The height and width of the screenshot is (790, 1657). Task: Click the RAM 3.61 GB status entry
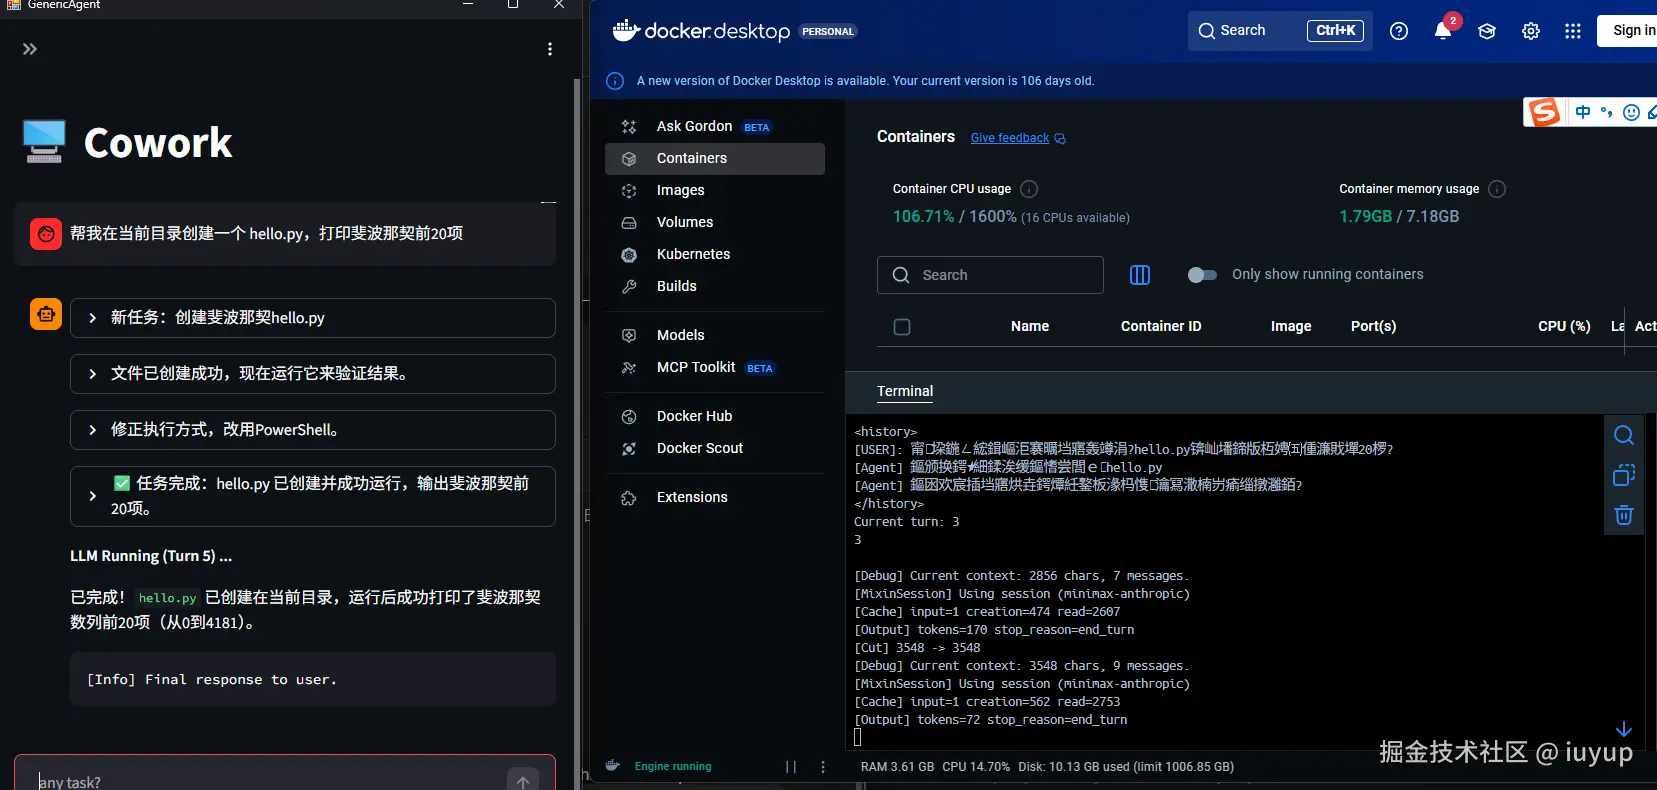point(897,767)
